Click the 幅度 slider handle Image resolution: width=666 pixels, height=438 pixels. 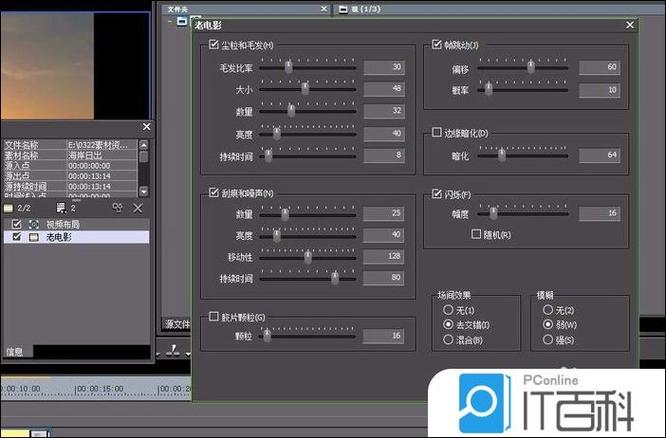[493, 212]
